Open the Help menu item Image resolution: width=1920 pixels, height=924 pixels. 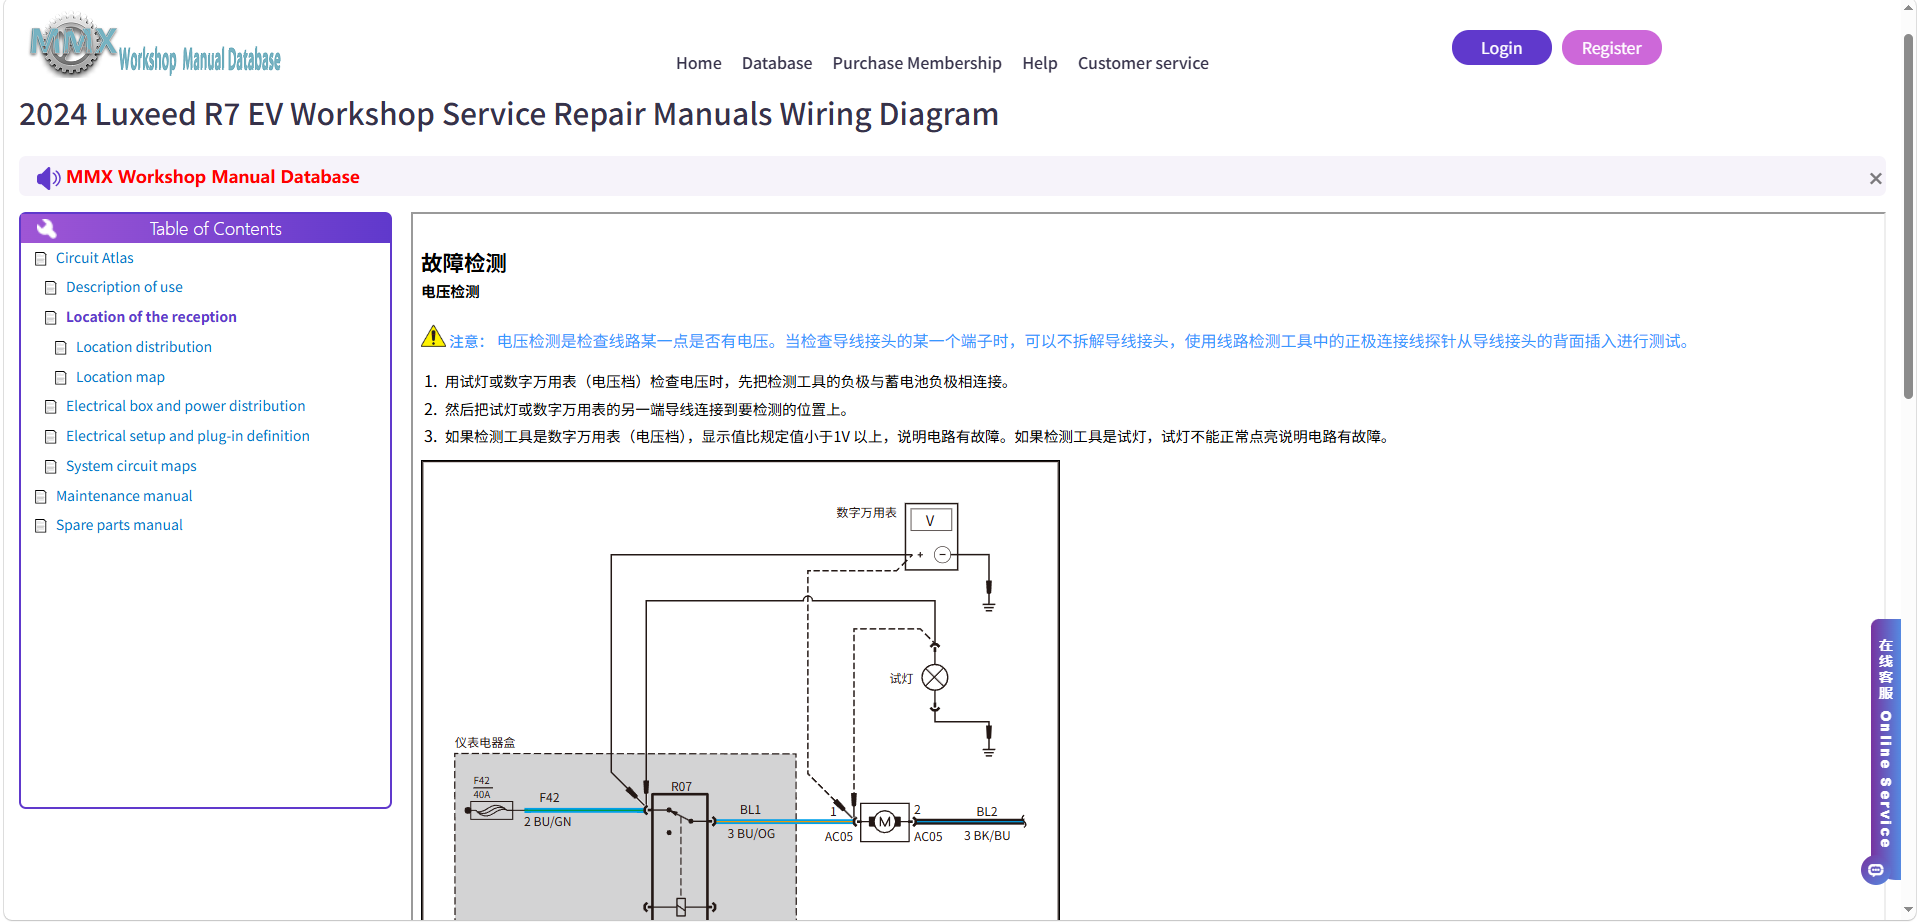tap(1040, 63)
